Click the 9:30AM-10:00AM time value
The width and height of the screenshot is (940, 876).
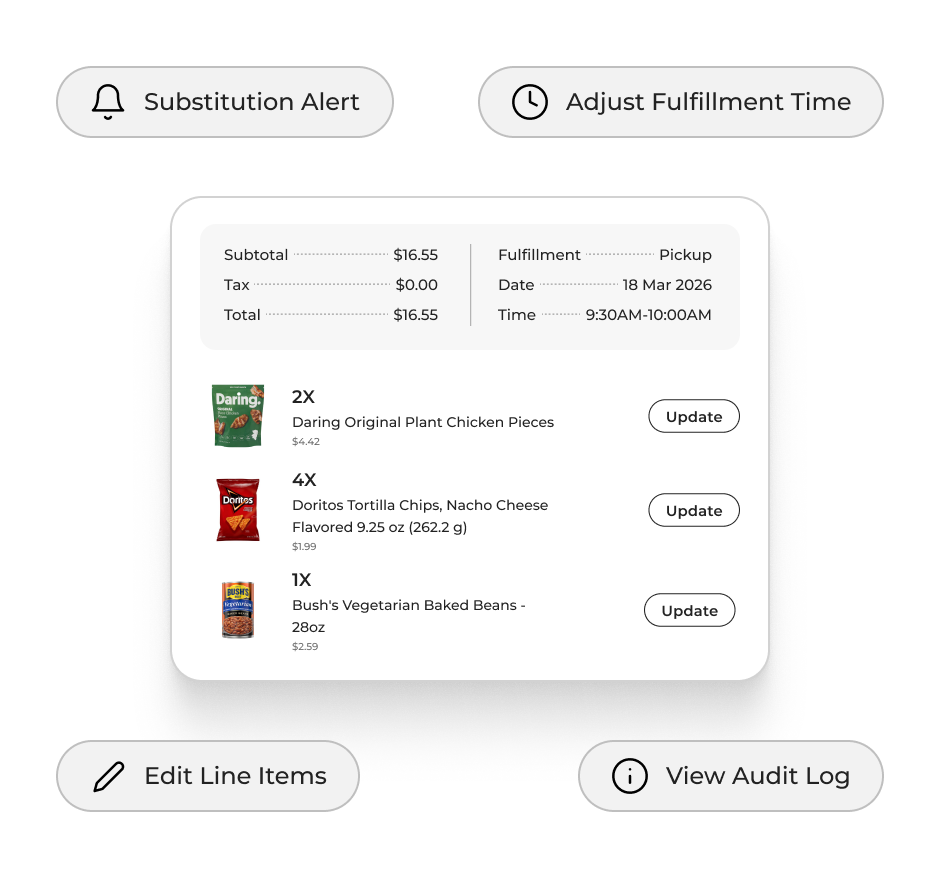point(649,315)
